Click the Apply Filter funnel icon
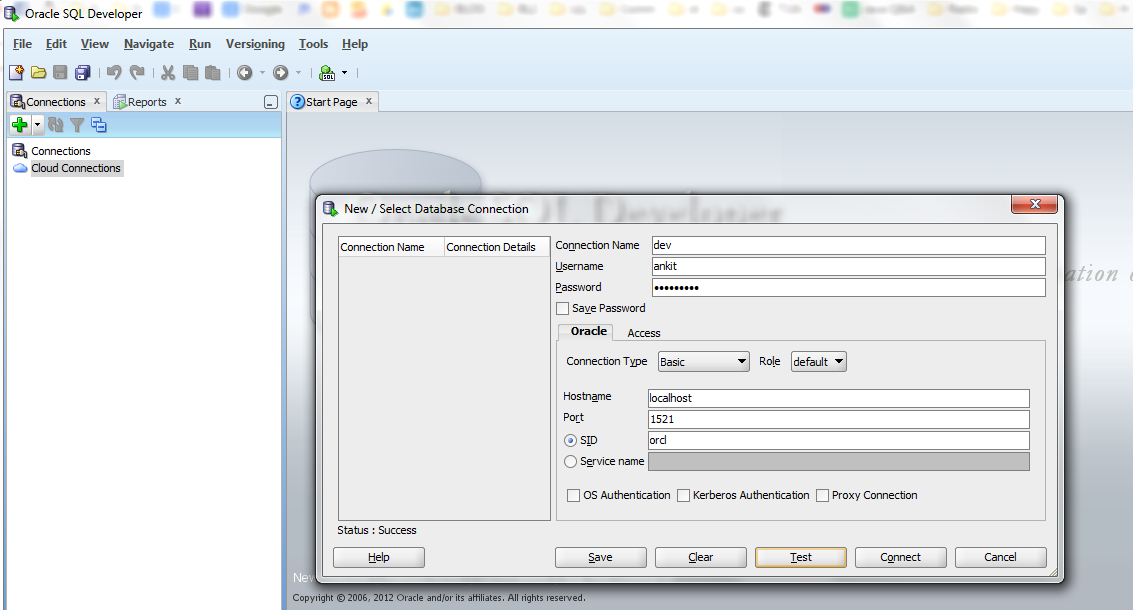Screen dimensions: 1133x610 point(77,125)
